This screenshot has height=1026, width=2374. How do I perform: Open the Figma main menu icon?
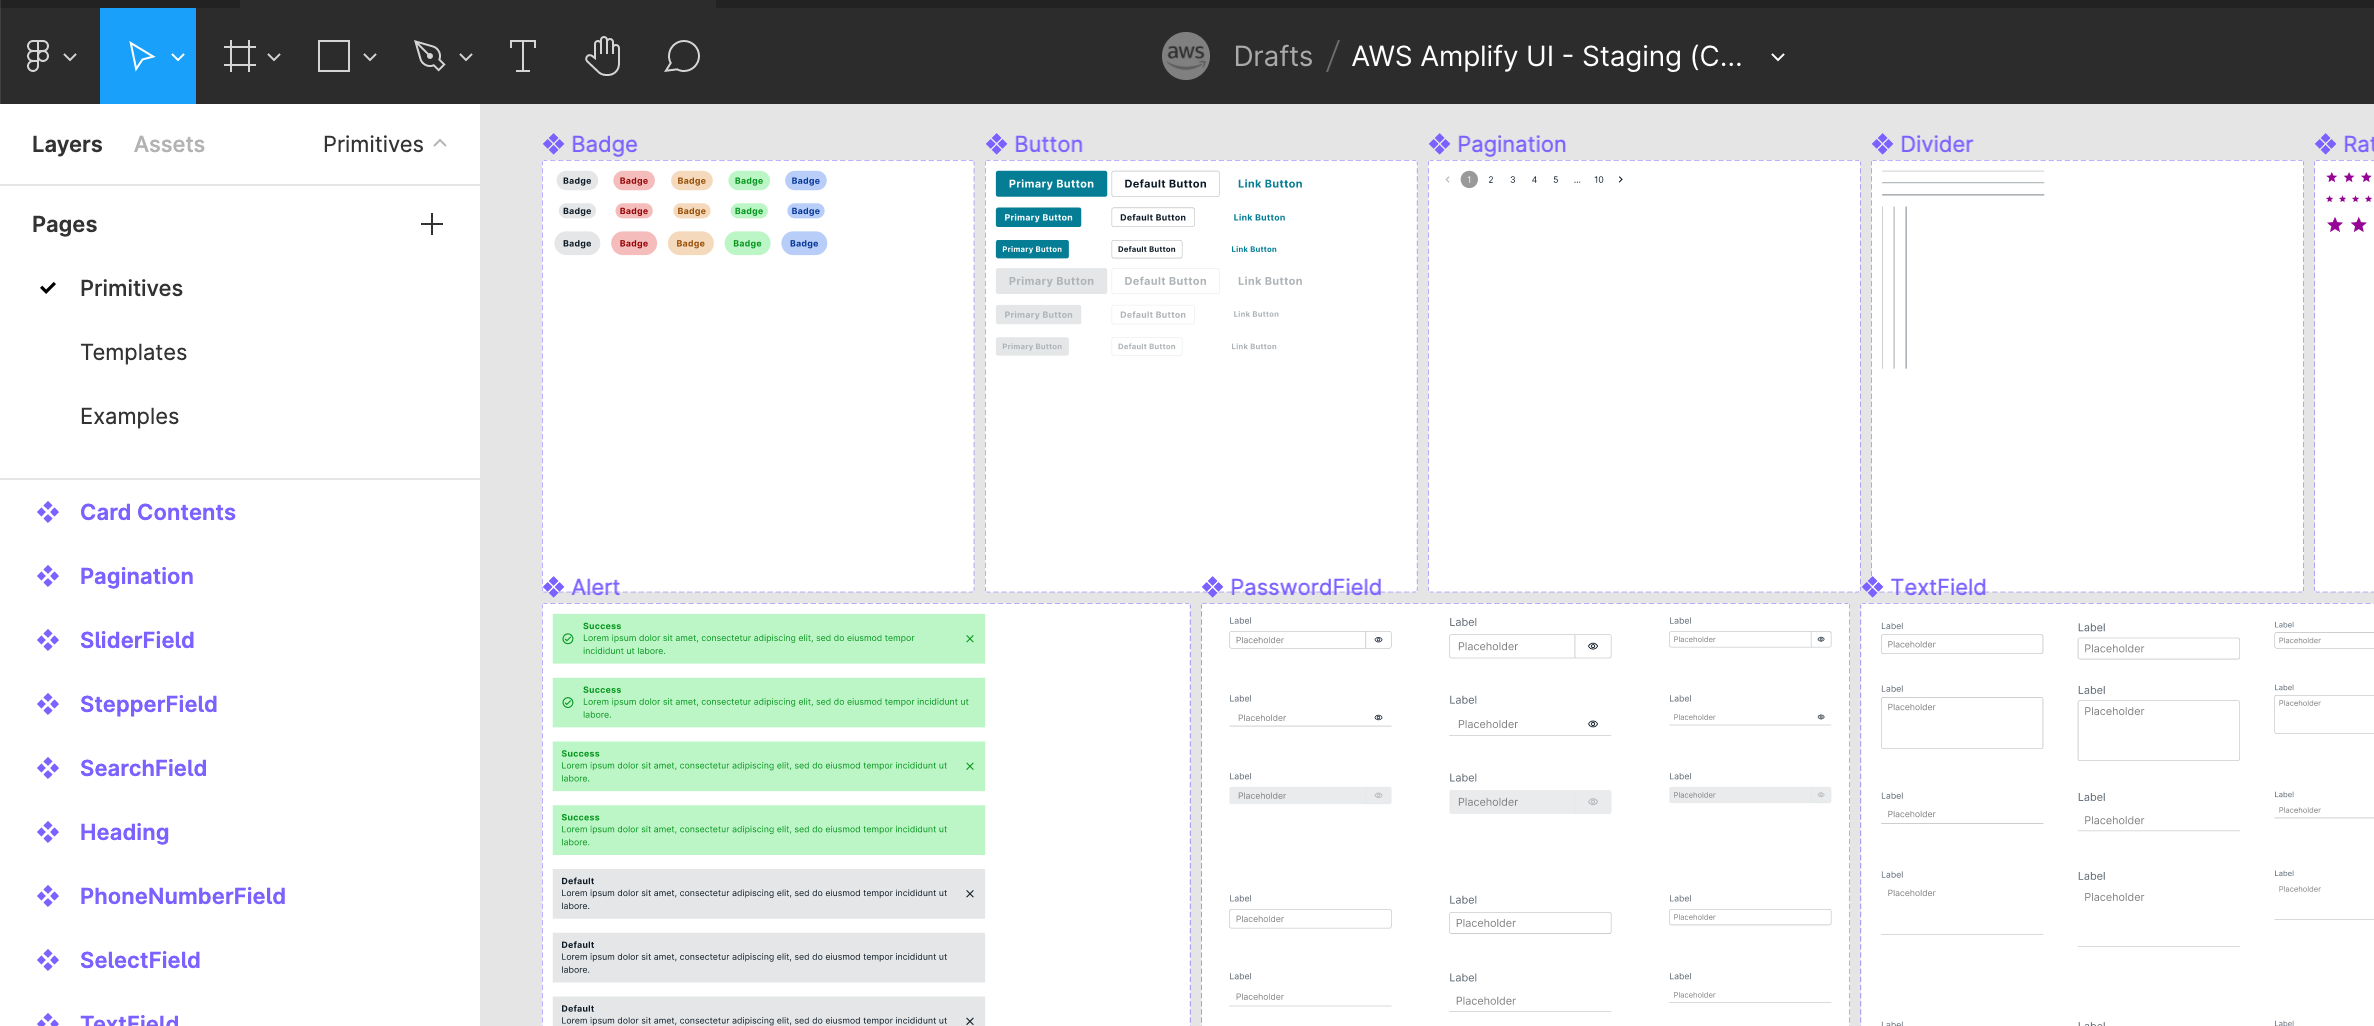coord(38,56)
